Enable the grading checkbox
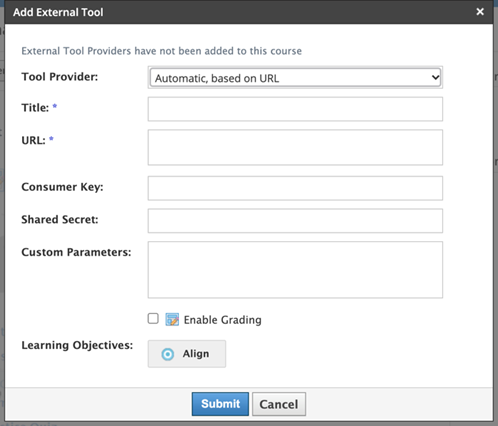Viewport: 498px width, 426px height. 153,319
